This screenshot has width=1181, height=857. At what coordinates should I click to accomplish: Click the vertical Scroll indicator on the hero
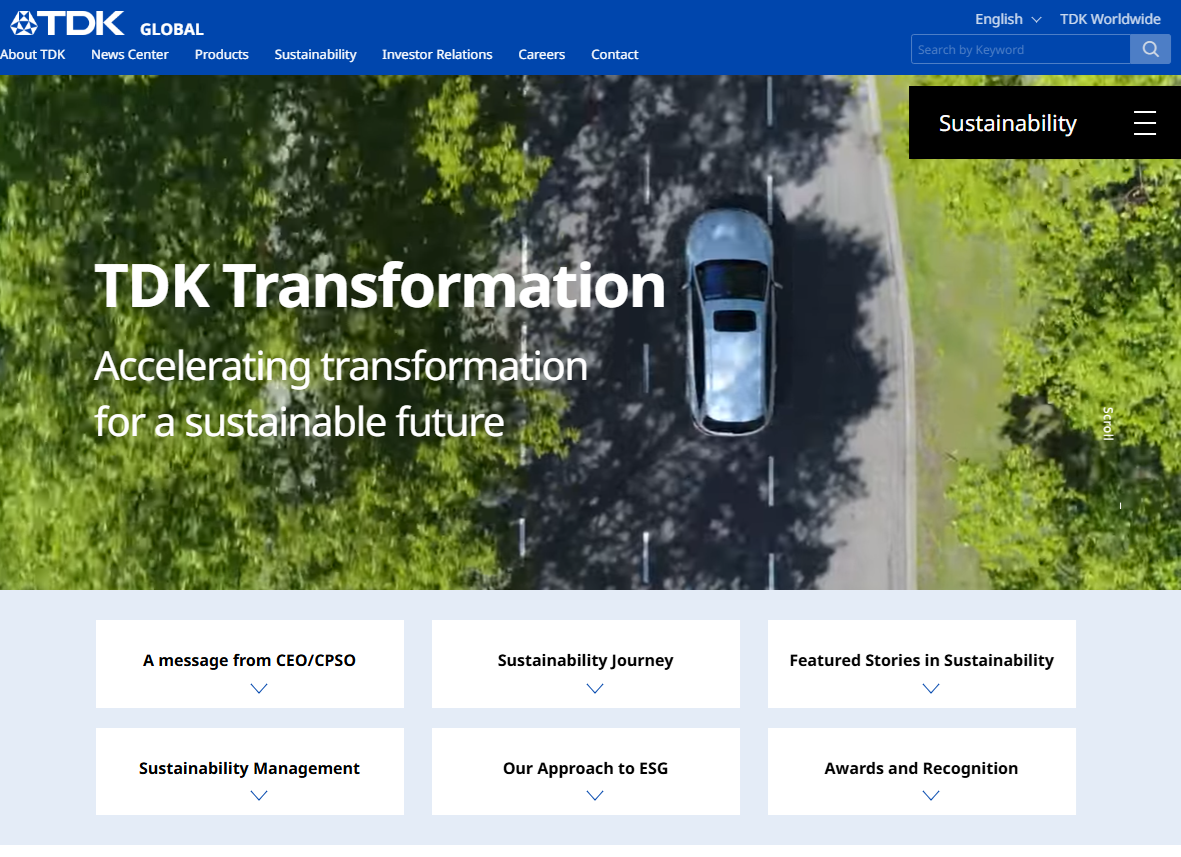click(x=1108, y=423)
